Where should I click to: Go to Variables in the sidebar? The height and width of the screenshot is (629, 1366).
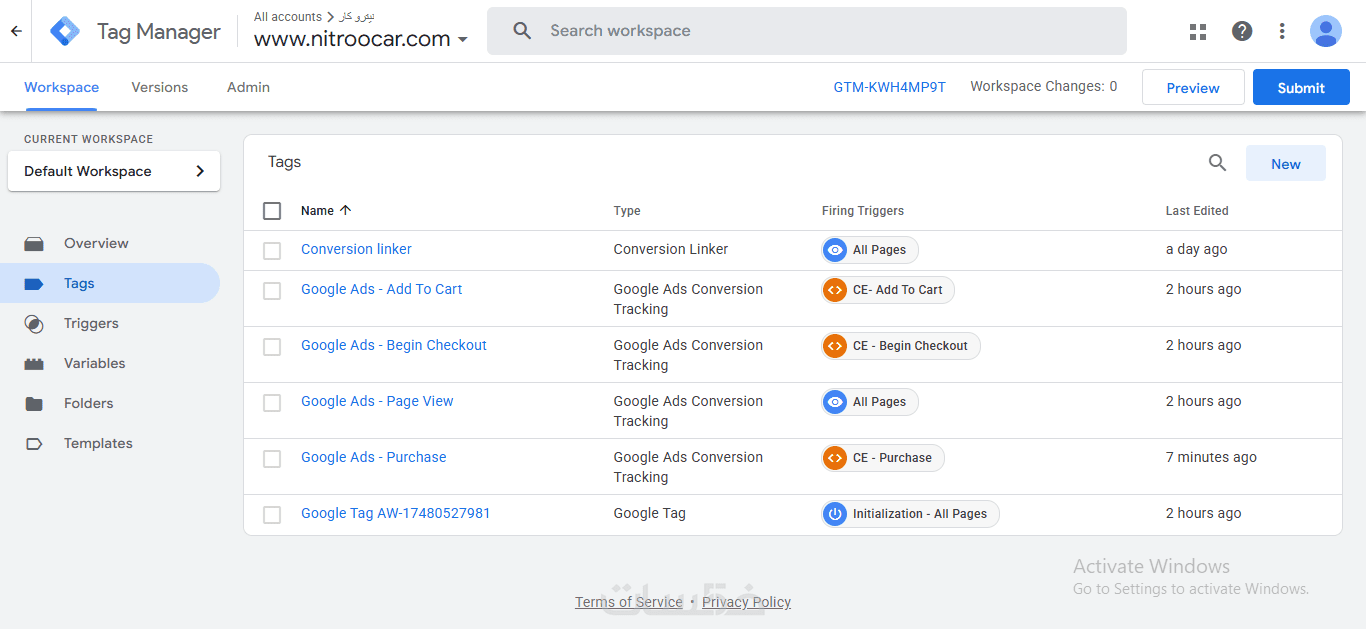94,363
